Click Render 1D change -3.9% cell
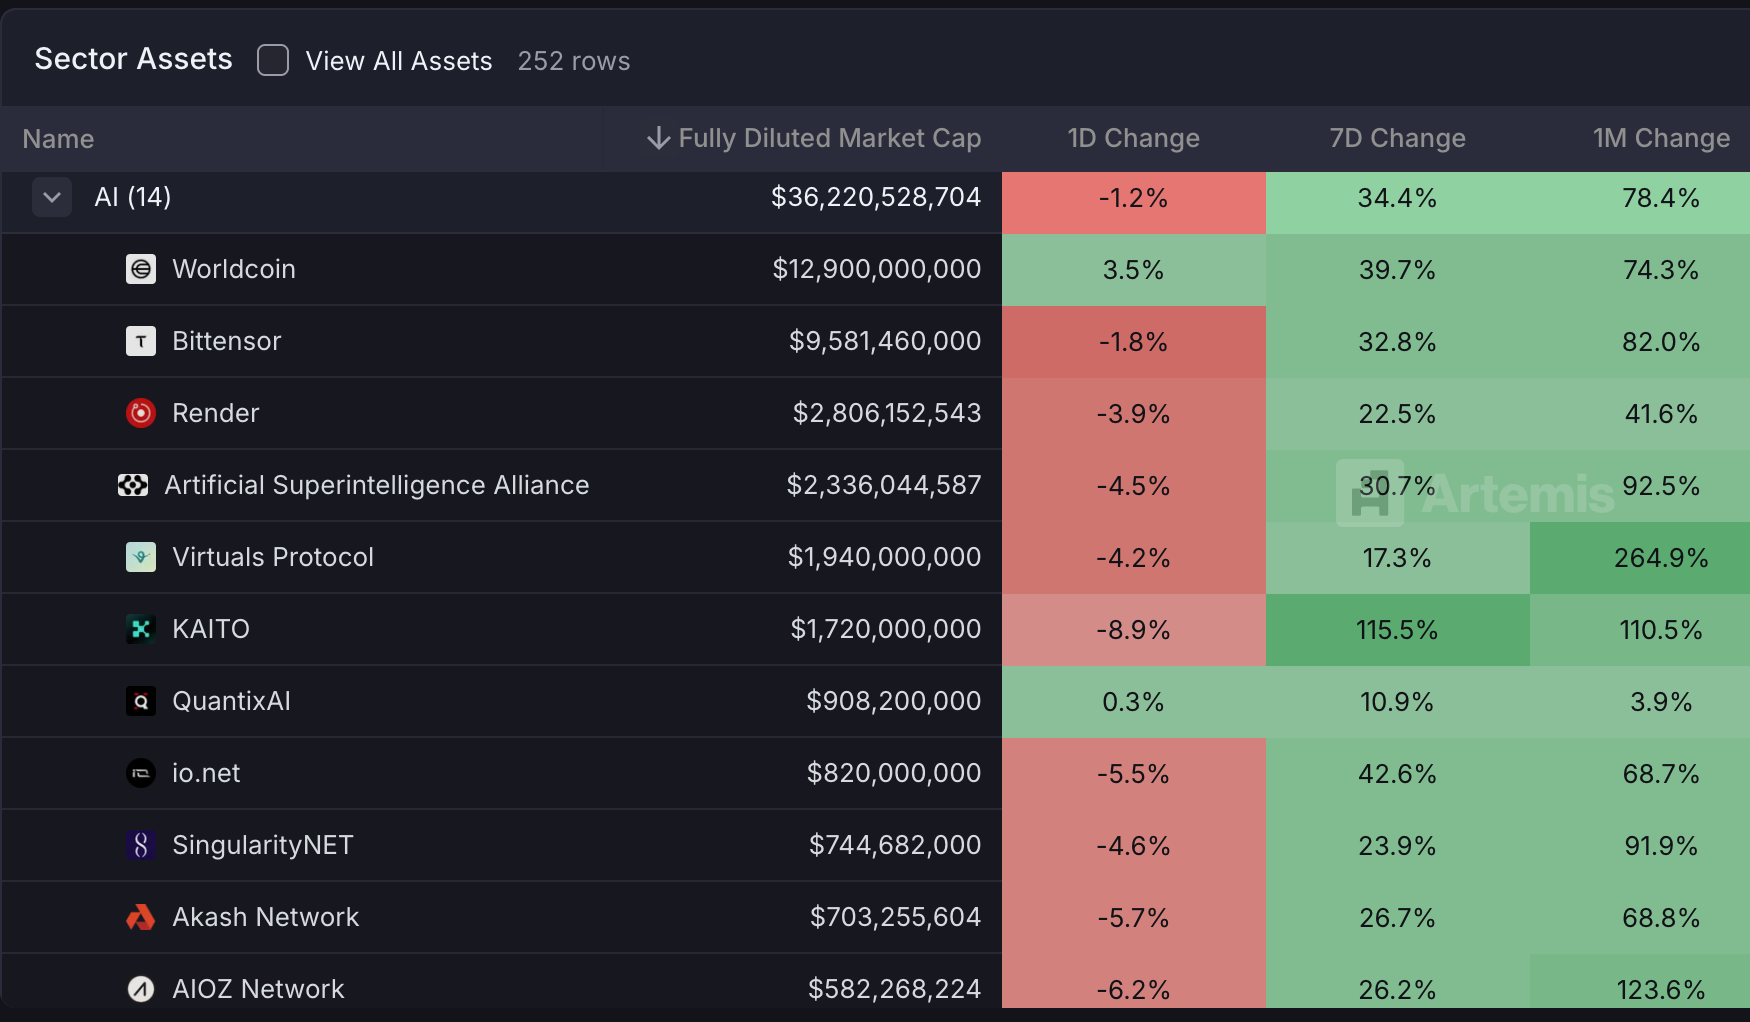1750x1022 pixels. (1134, 414)
